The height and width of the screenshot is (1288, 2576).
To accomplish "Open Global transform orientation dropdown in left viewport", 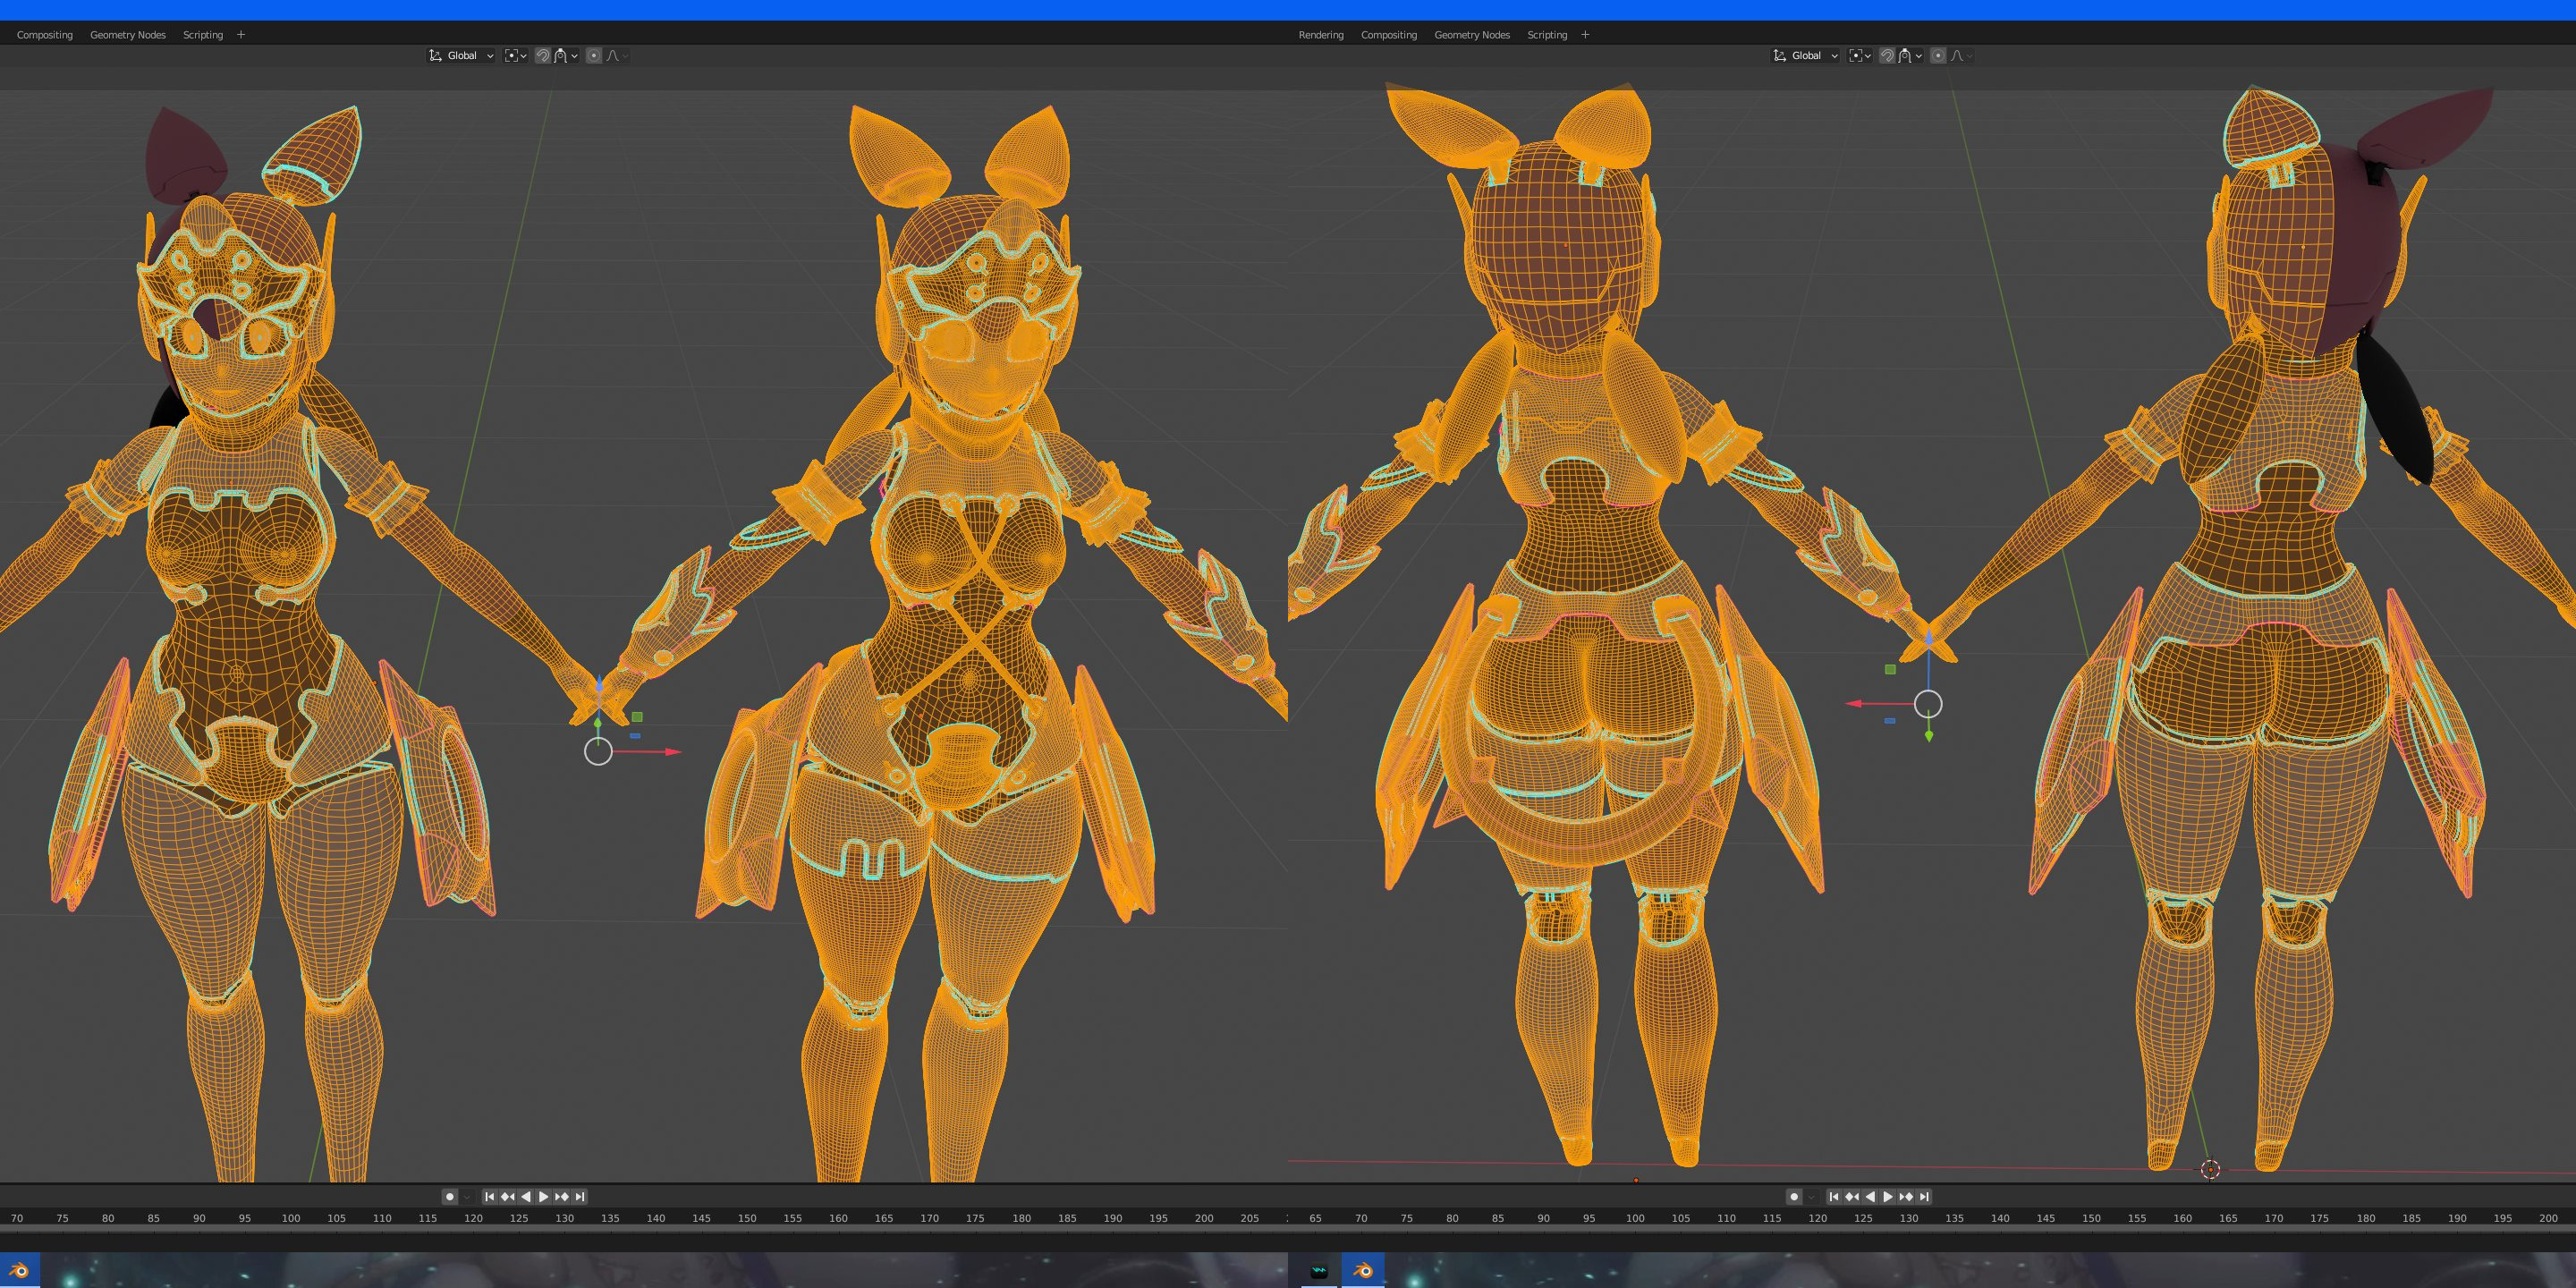I will click(462, 56).
